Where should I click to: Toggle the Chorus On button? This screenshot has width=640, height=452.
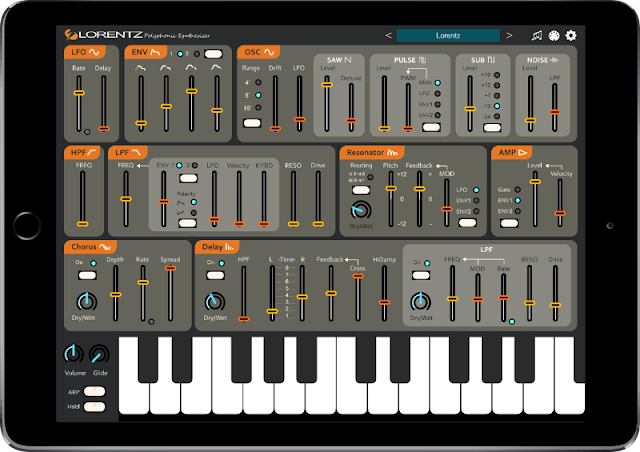pyautogui.click(x=87, y=275)
